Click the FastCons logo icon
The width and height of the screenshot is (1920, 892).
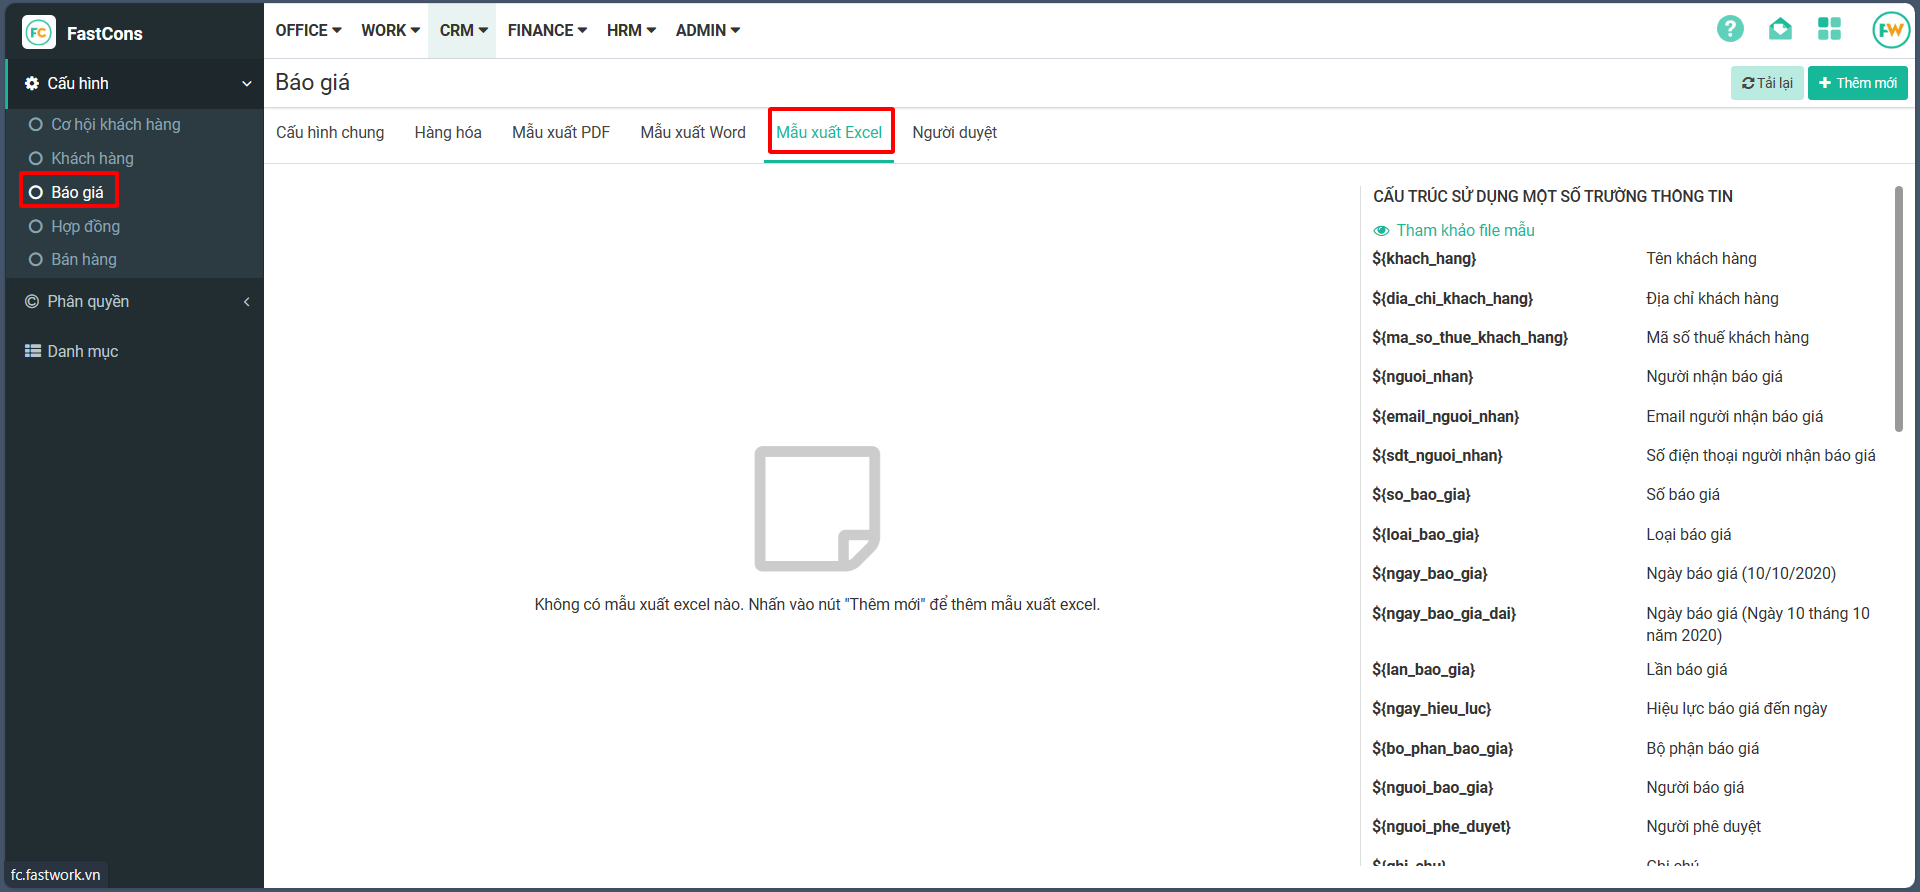(x=39, y=33)
